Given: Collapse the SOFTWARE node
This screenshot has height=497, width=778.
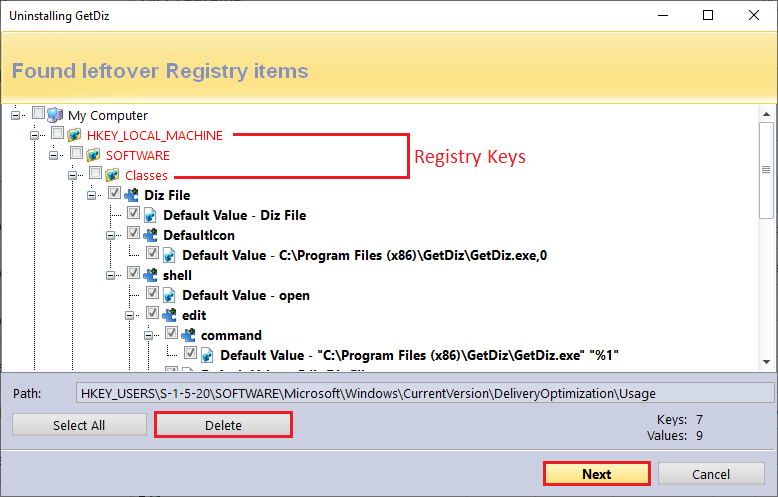Looking at the screenshot, I should [x=54, y=155].
